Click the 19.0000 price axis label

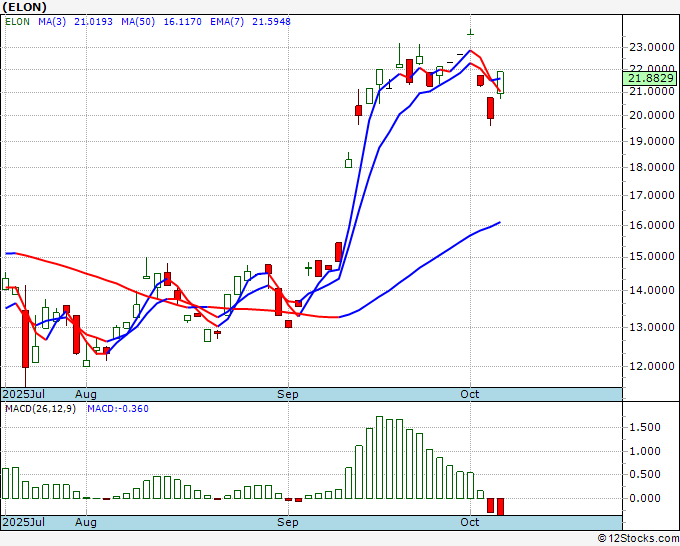click(x=652, y=141)
